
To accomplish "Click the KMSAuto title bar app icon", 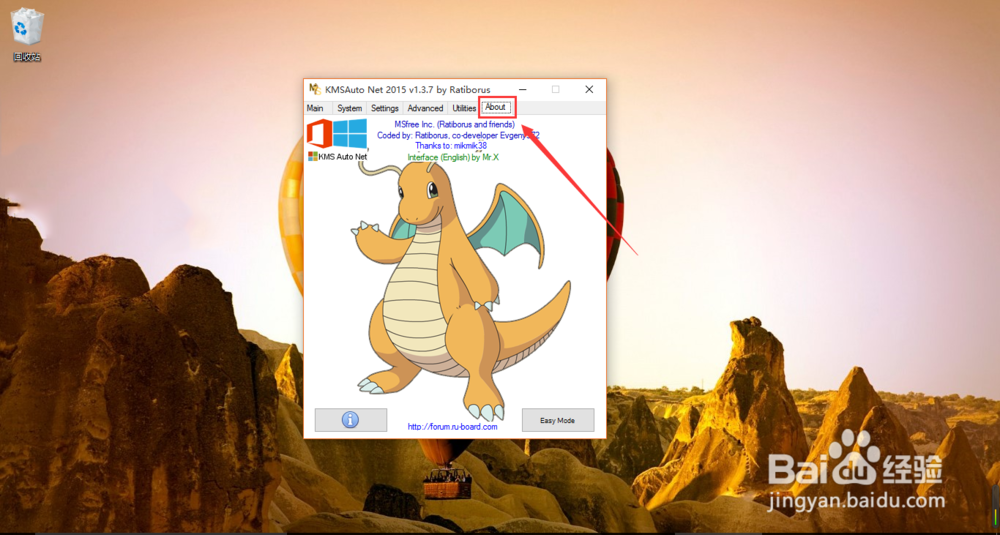I will 314,89.
